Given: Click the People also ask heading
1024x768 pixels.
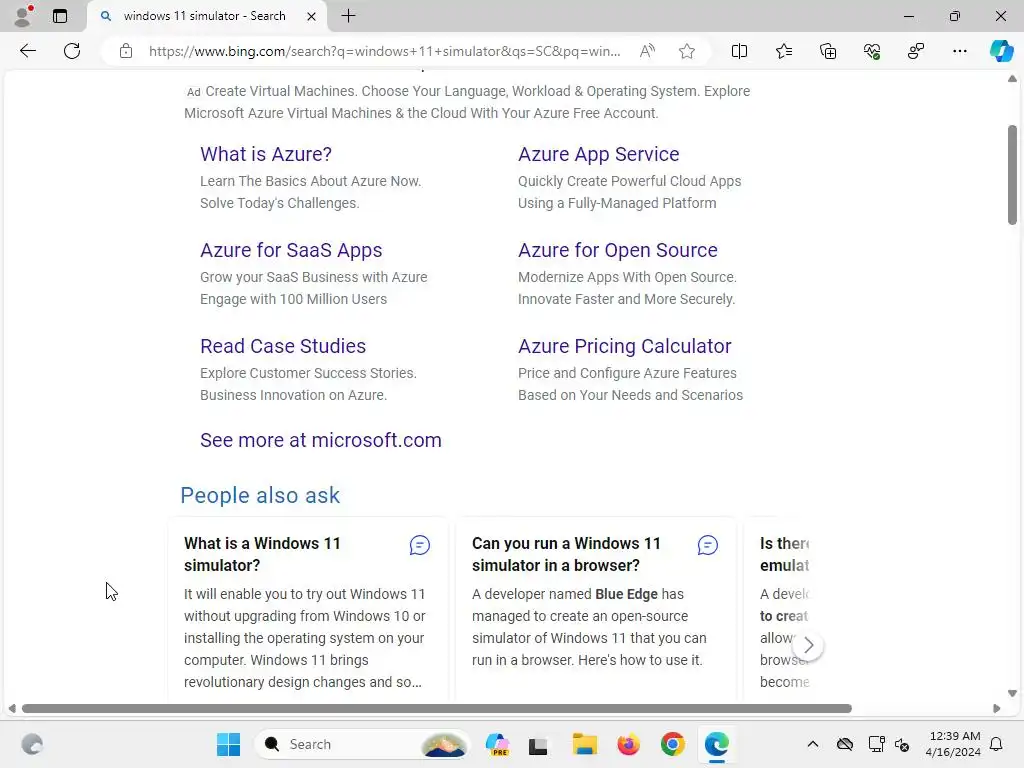Looking at the screenshot, I should (x=260, y=496).
